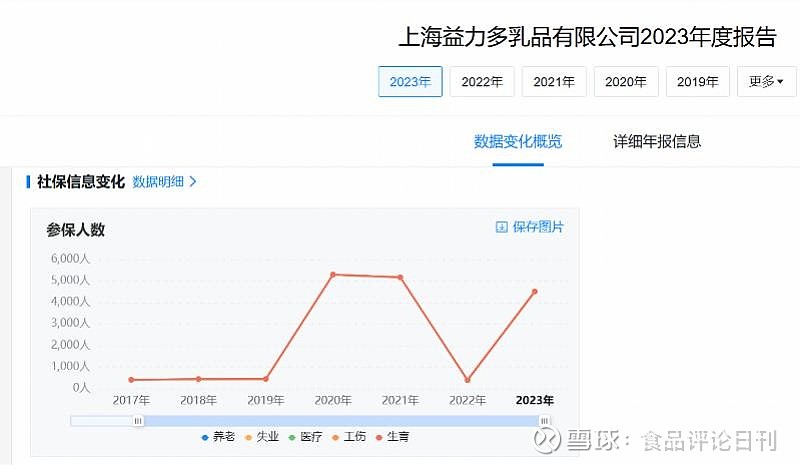Toggle the 生育 legend series
This screenshot has width=800, height=465.
click(392, 437)
